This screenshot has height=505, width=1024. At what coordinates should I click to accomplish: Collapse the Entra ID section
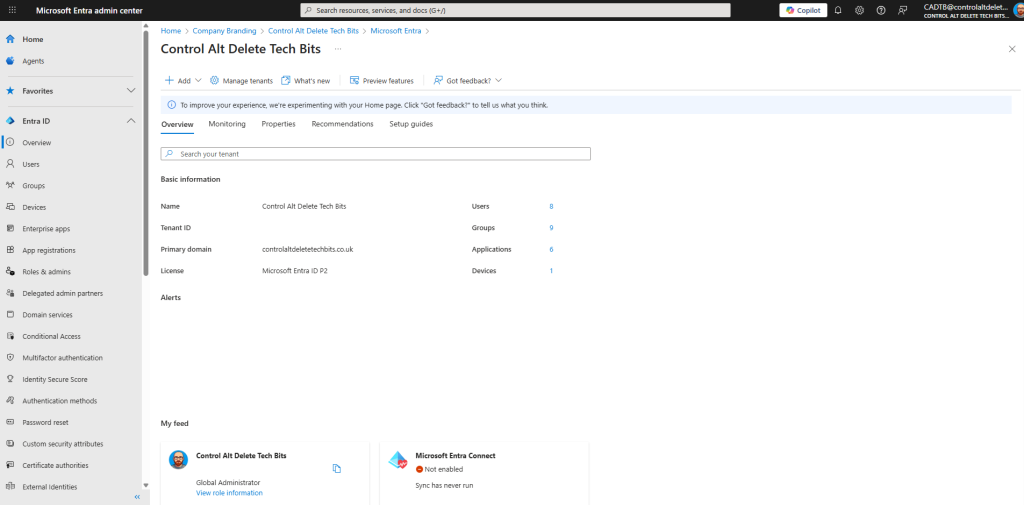[x=130, y=121]
